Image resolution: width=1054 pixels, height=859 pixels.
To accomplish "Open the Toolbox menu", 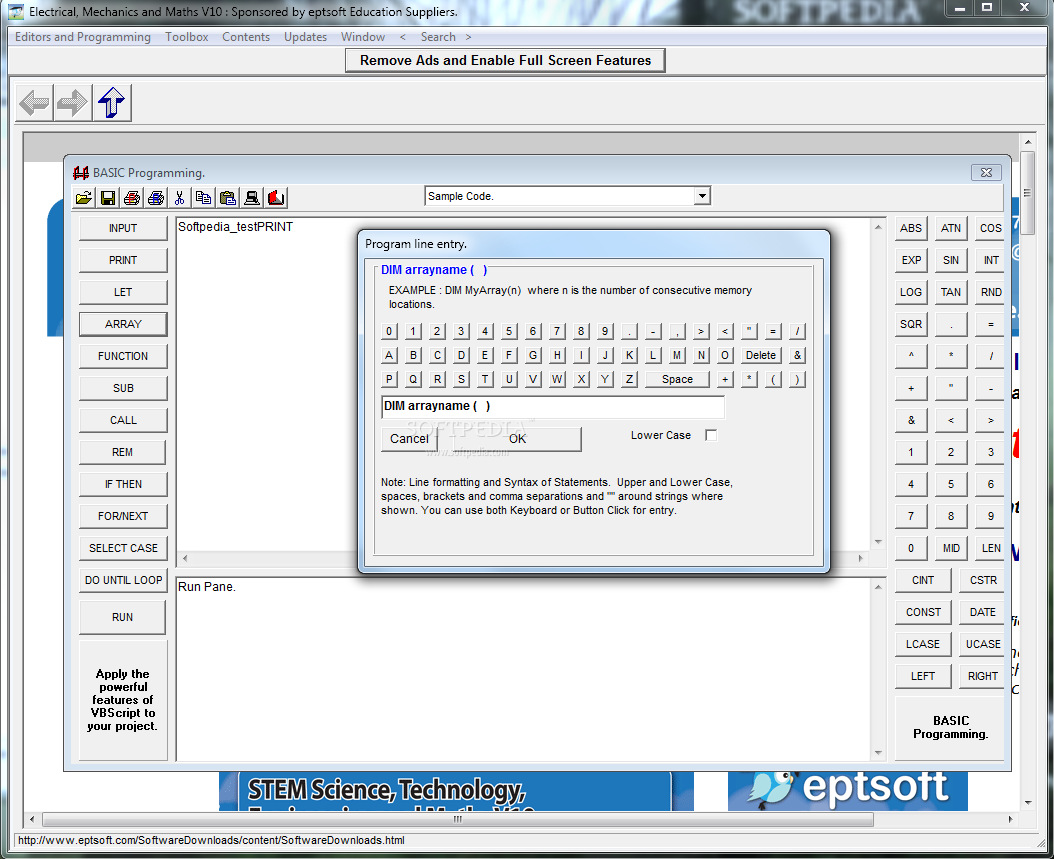I will [x=187, y=37].
